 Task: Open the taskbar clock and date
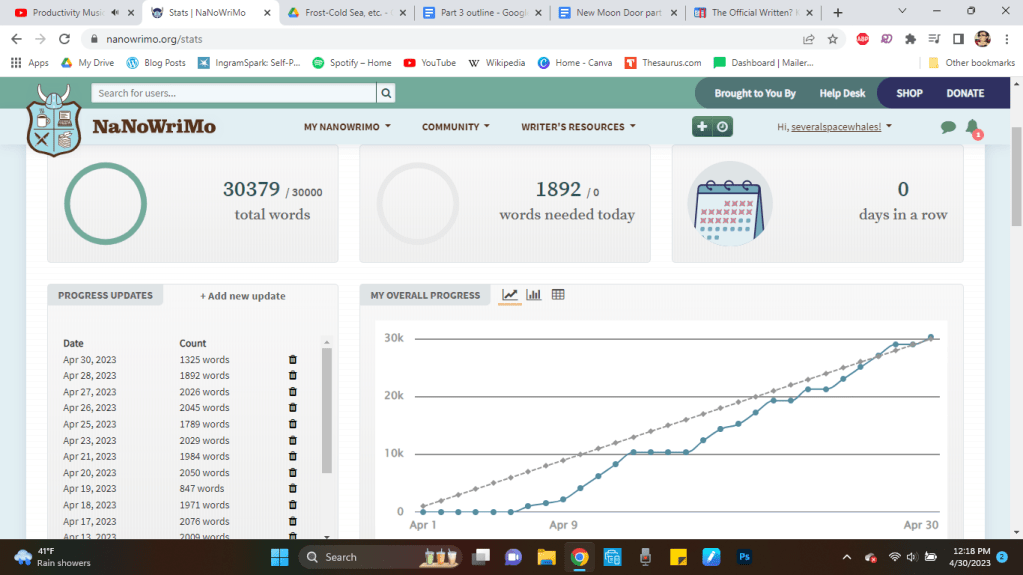[971, 557]
